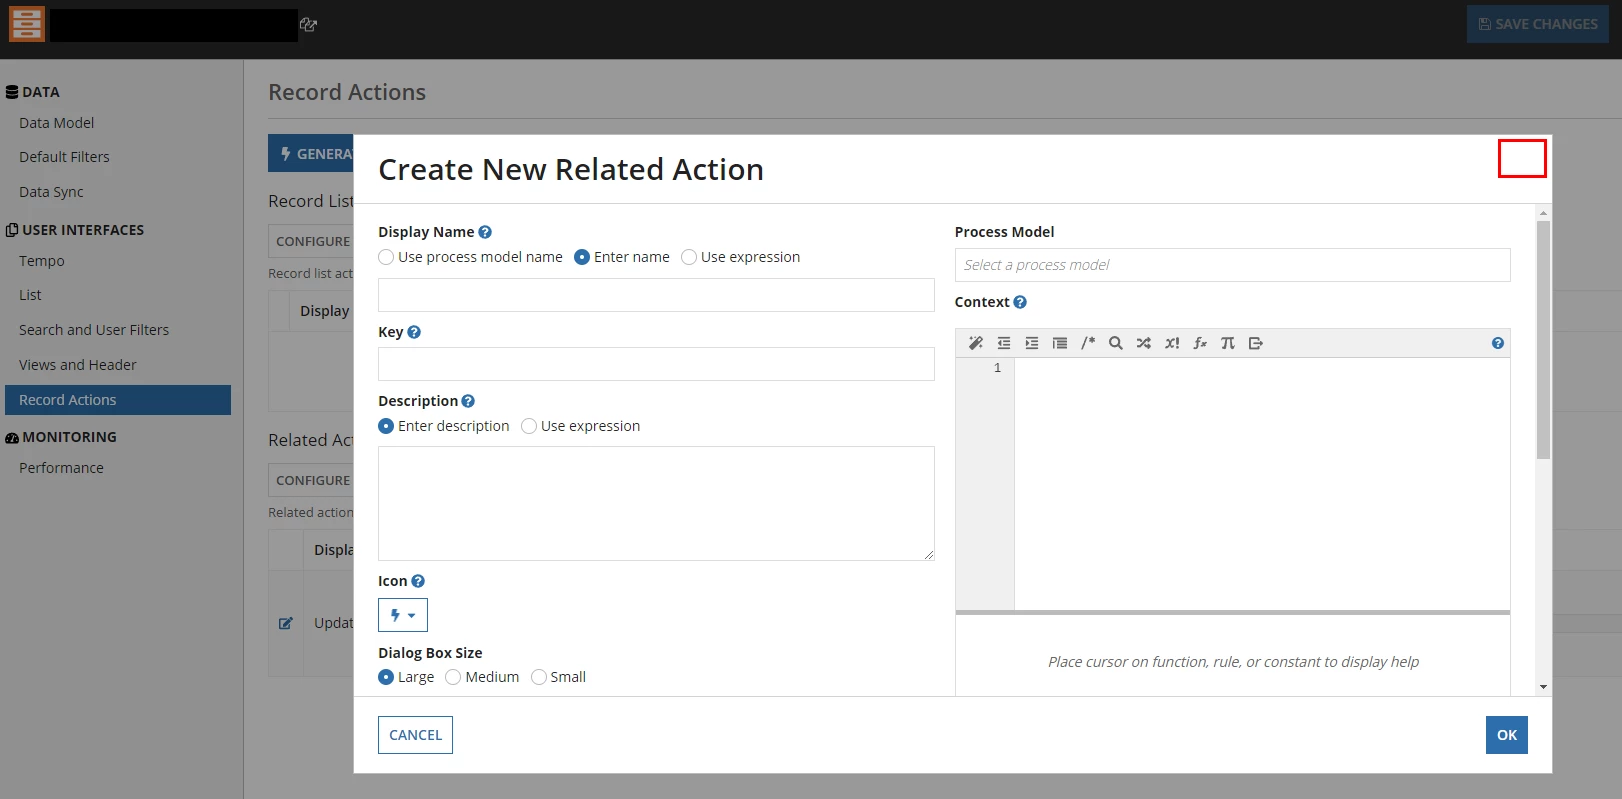The width and height of the screenshot is (1622, 799).
Task: Toggle comment using the /* icon
Action: [1088, 343]
